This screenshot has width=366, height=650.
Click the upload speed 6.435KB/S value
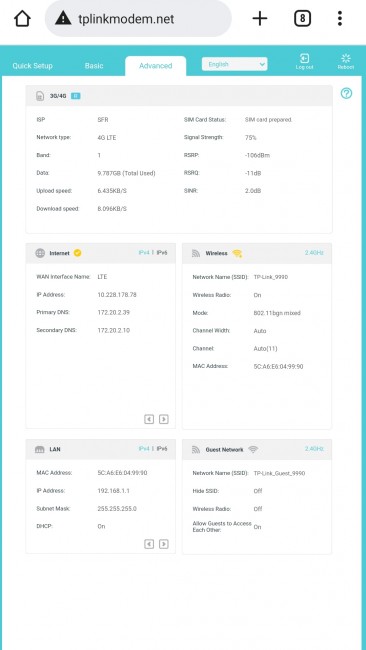click(x=112, y=191)
